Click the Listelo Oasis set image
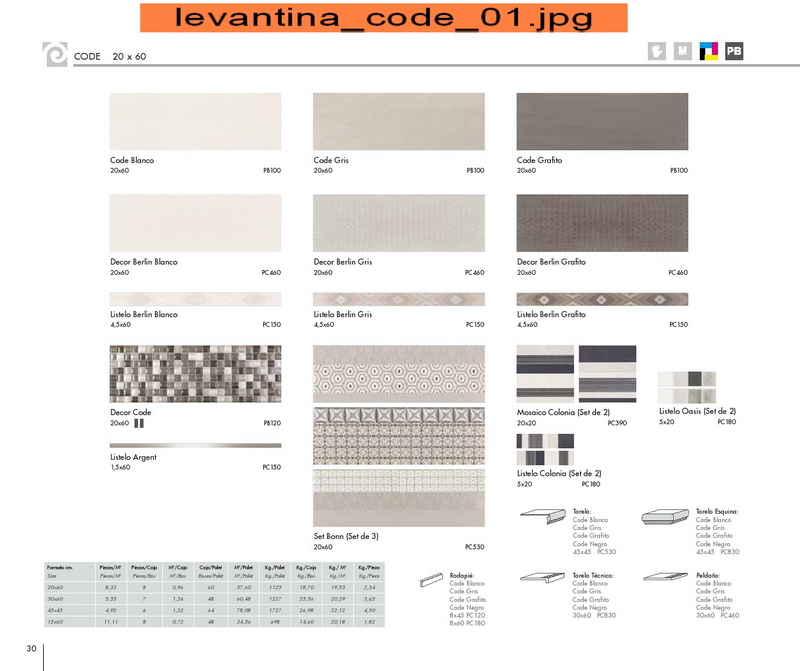Viewport: 800px width, 671px height. coord(687,387)
